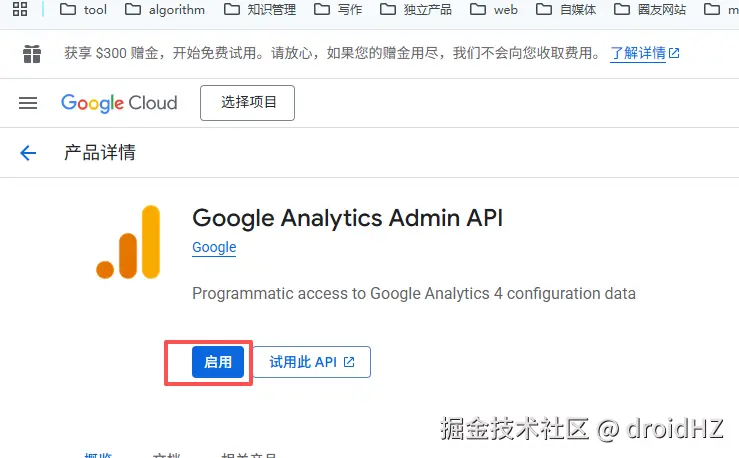Open the 独立产品 bookmarks folder
Image resolution: width=739 pixels, height=458 pixels.
point(416,9)
